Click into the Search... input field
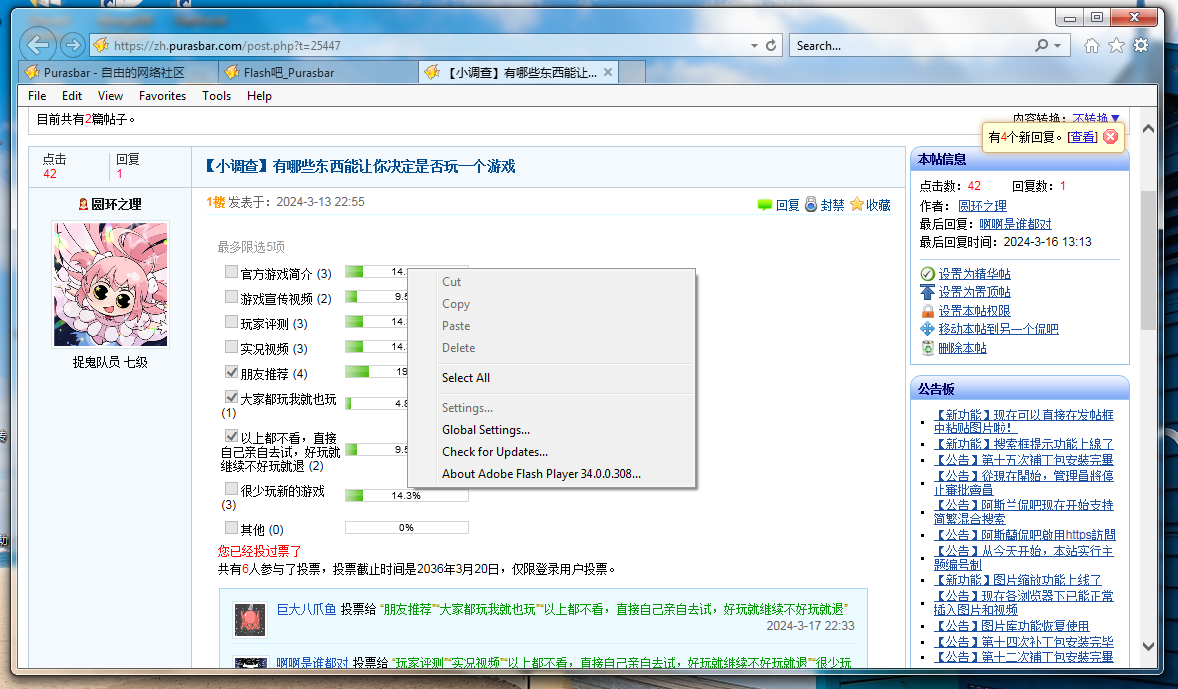The image size is (1178, 689). [913, 46]
